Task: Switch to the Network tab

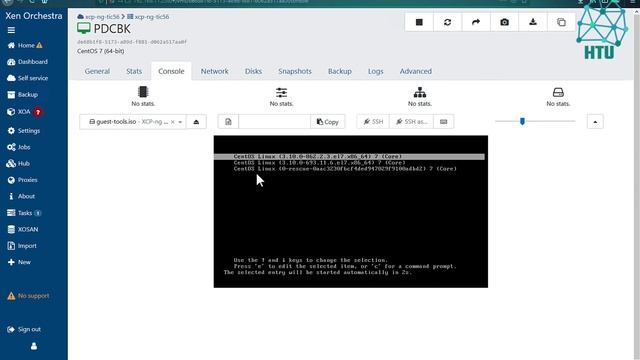Action: tap(214, 71)
